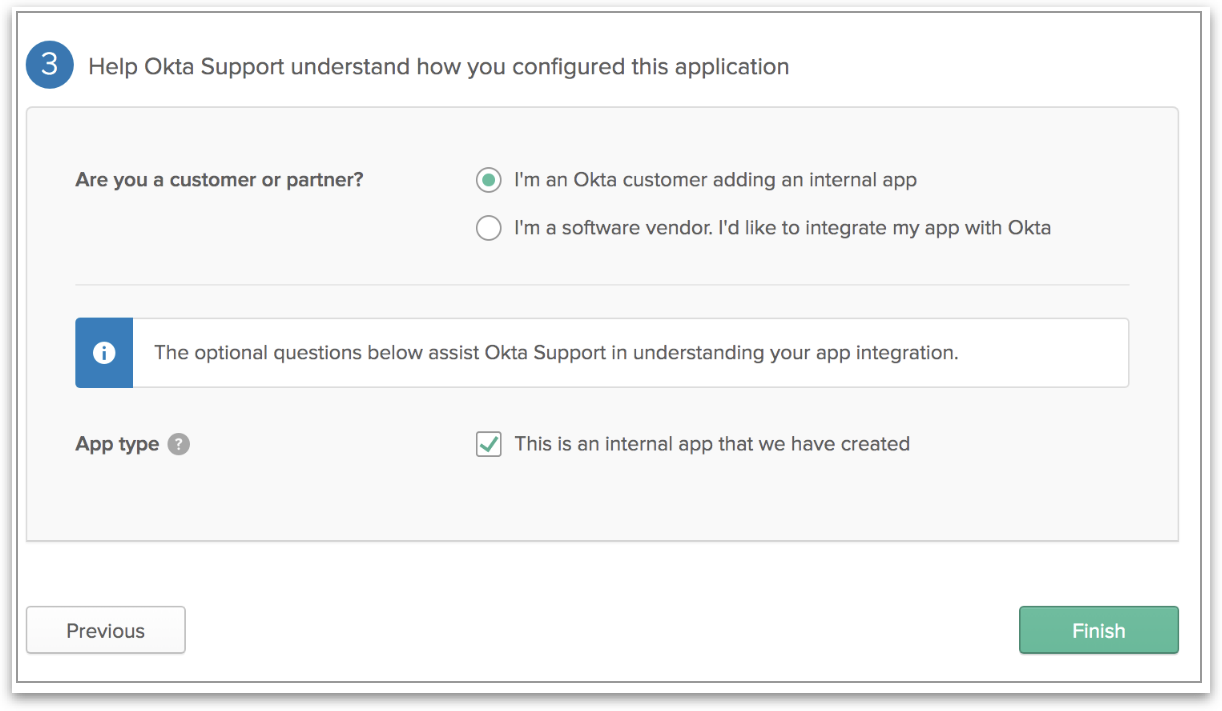Choose the software vendor radio button

tap(488, 229)
